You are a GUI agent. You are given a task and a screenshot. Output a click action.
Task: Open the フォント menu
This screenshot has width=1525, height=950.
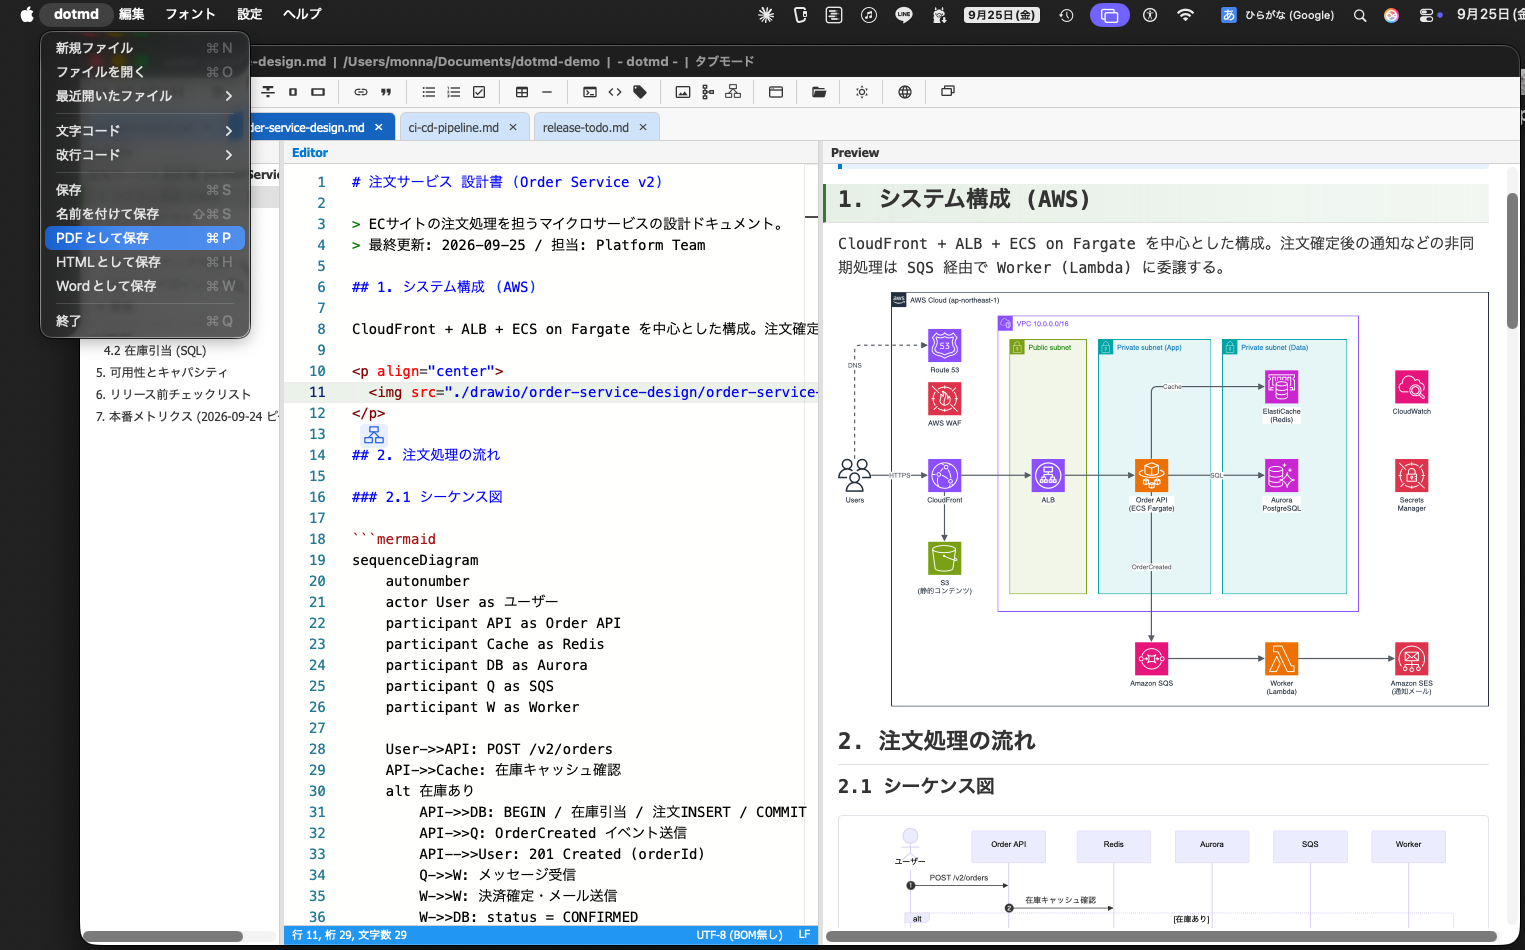pyautogui.click(x=190, y=14)
